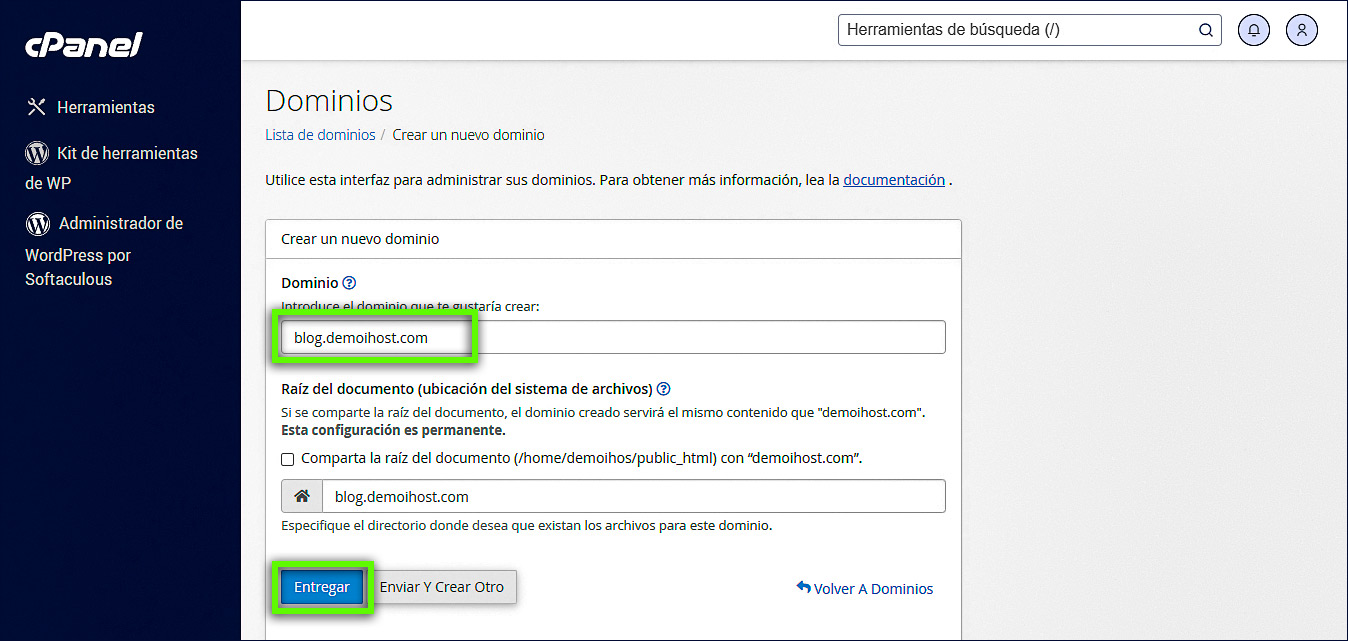This screenshot has width=1348, height=641.
Task: Click the search magnifier icon
Action: [x=1205, y=30]
